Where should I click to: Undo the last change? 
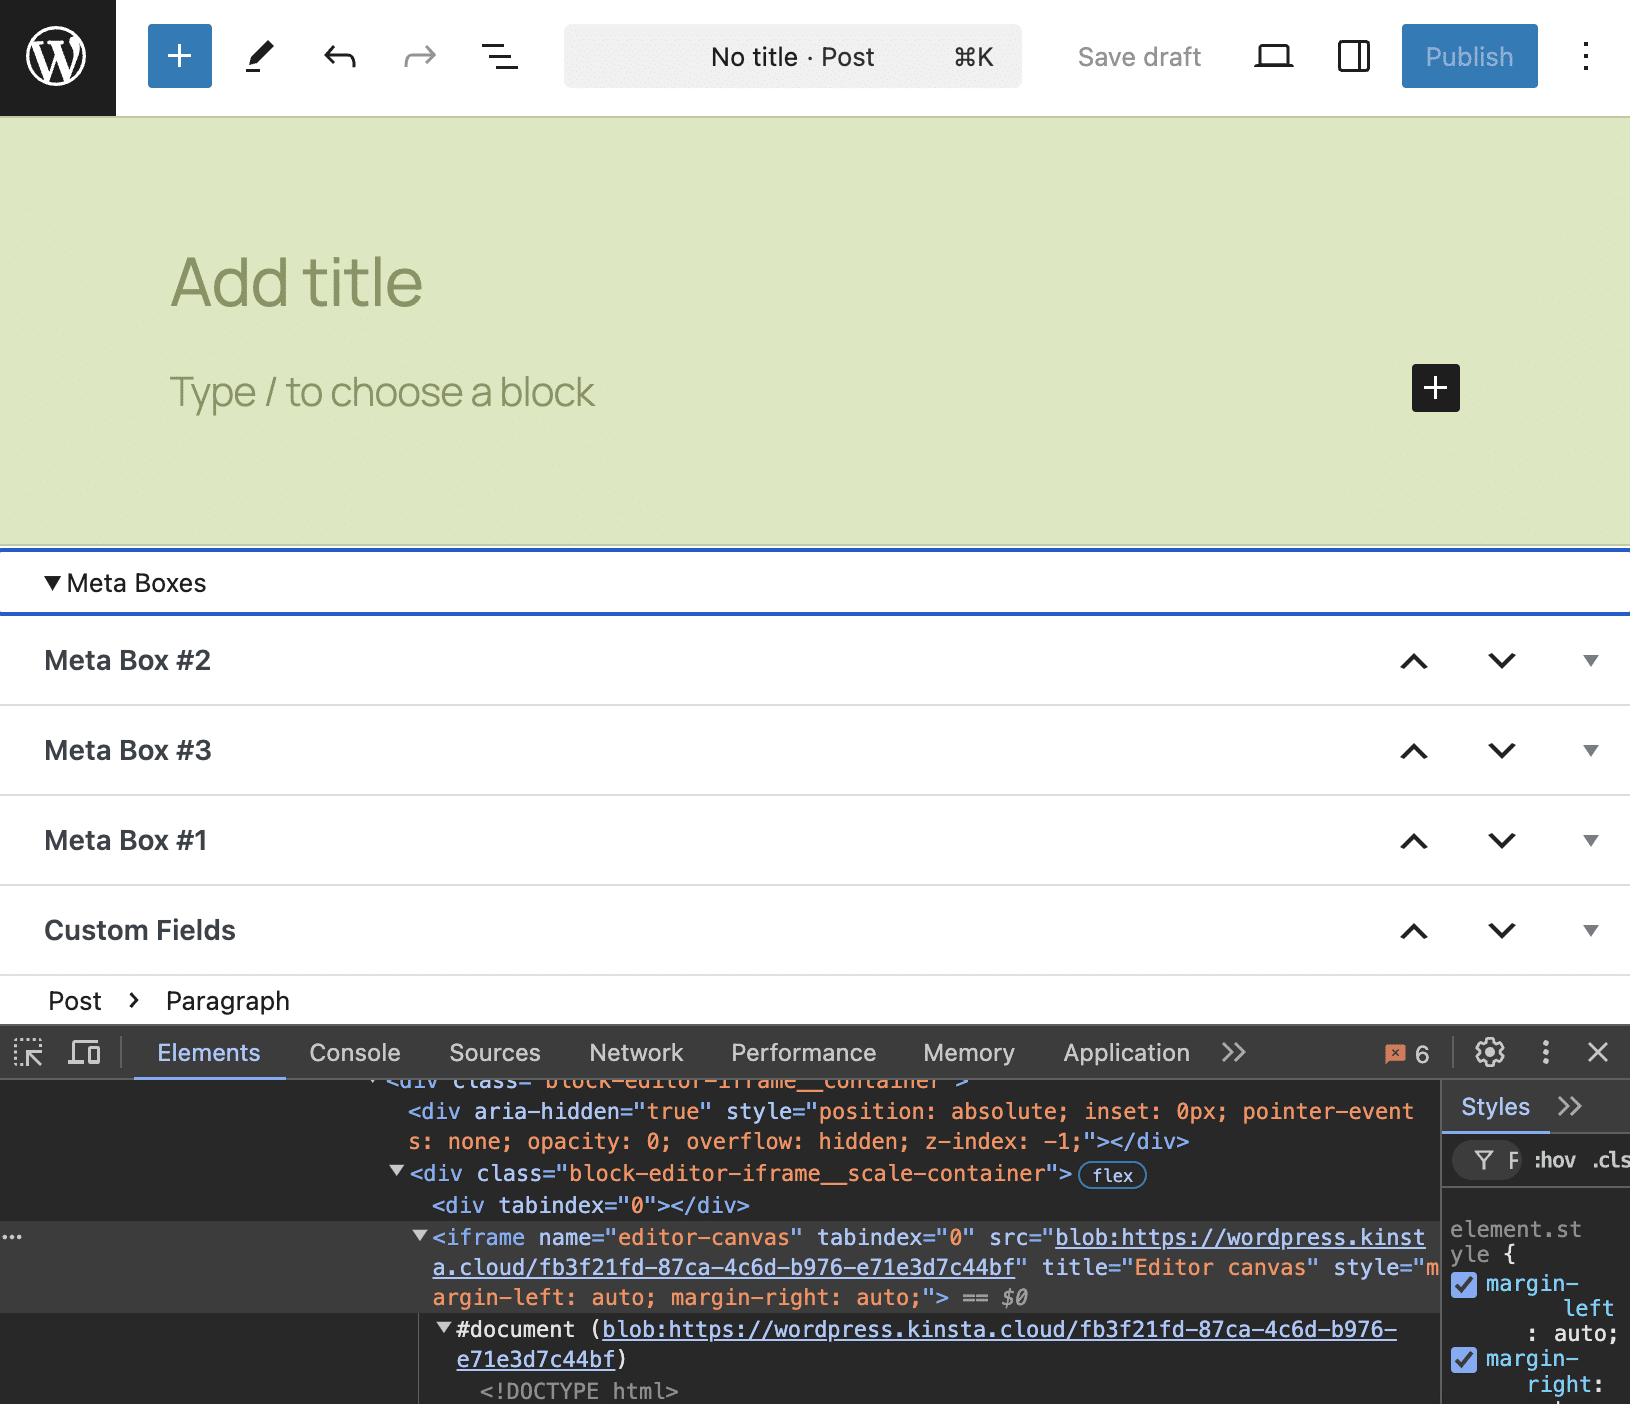click(339, 56)
